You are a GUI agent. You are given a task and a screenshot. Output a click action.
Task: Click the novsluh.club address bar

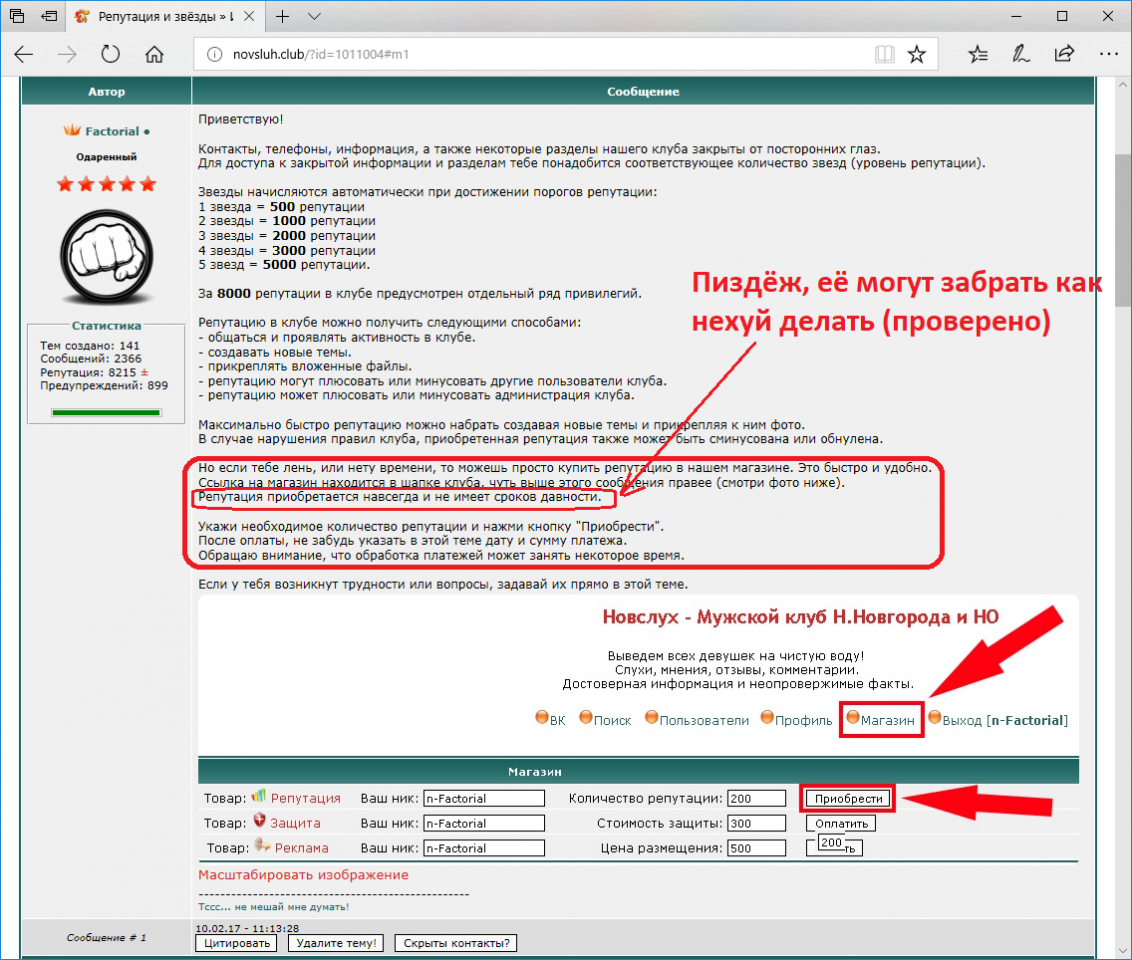[x=530, y=54]
